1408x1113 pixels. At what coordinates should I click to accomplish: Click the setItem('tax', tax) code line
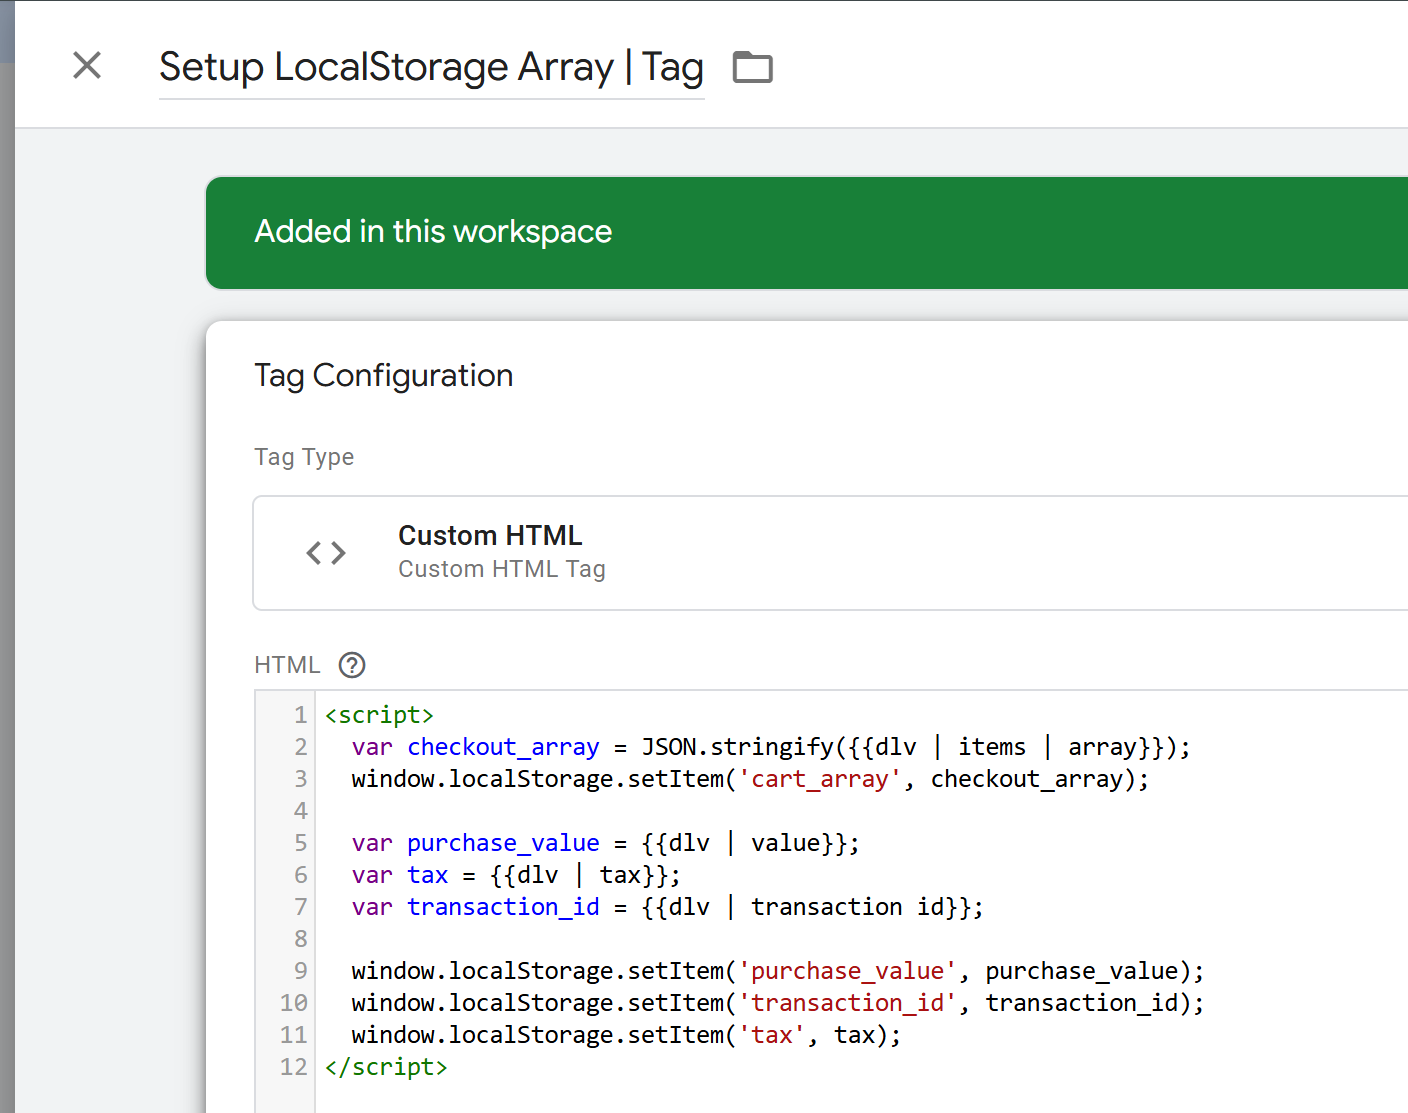coord(626,1036)
